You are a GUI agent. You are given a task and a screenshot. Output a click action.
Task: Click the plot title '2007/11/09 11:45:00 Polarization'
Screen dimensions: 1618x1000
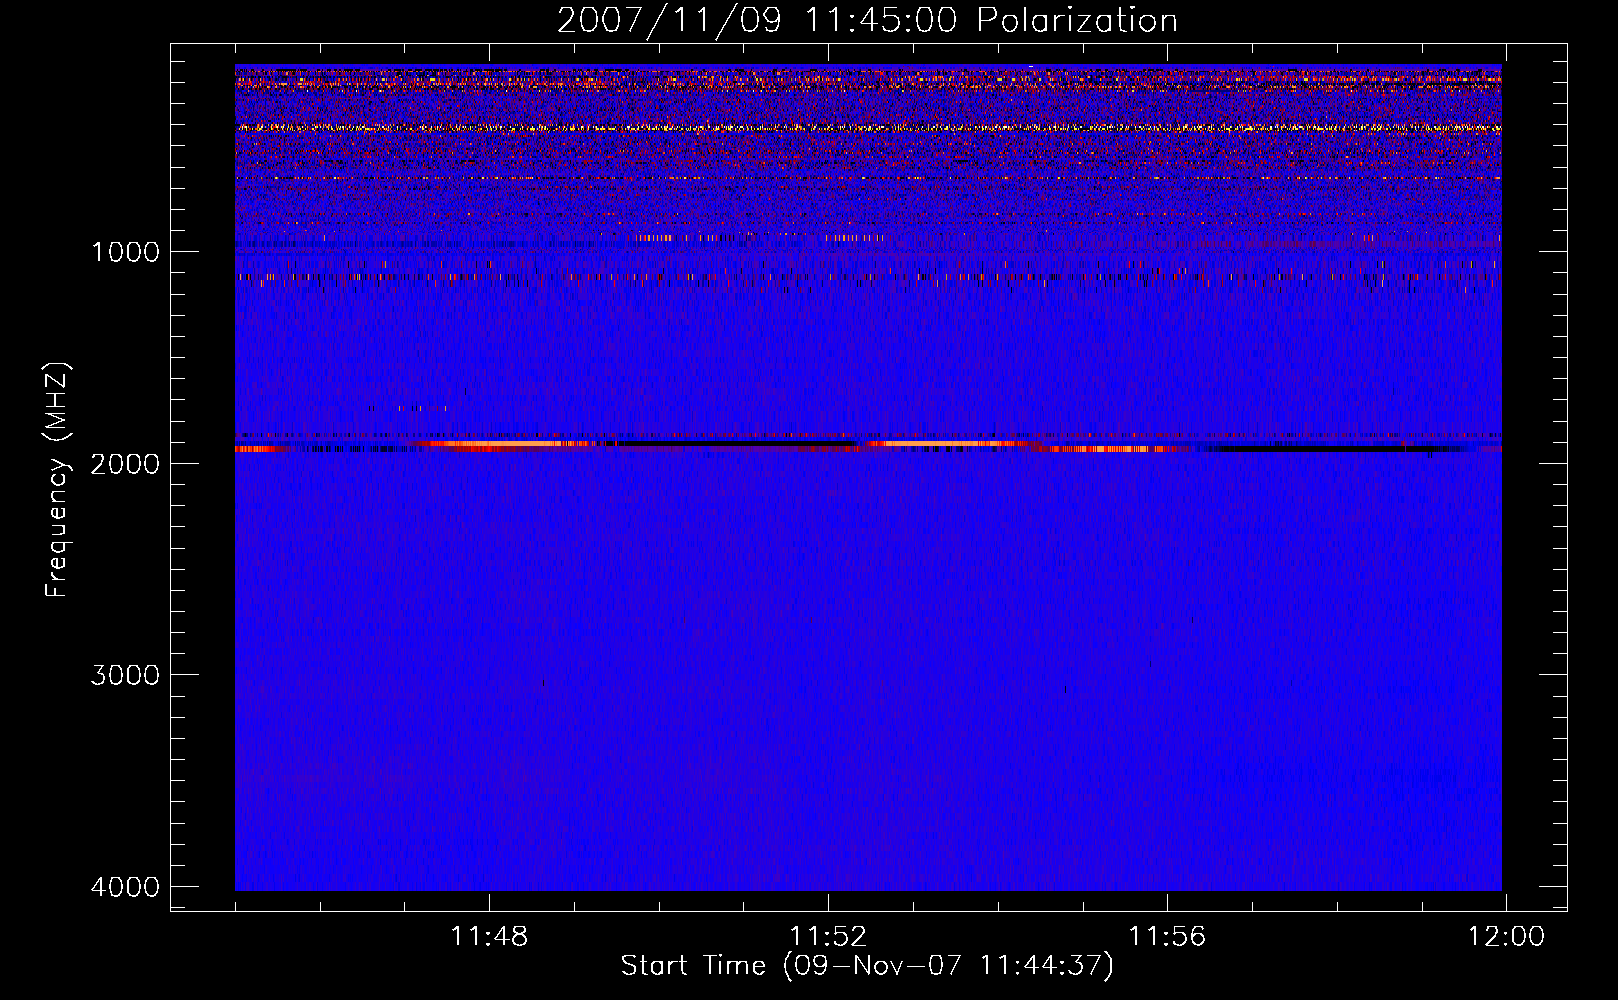pyautogui.click(x=867, y=20)
